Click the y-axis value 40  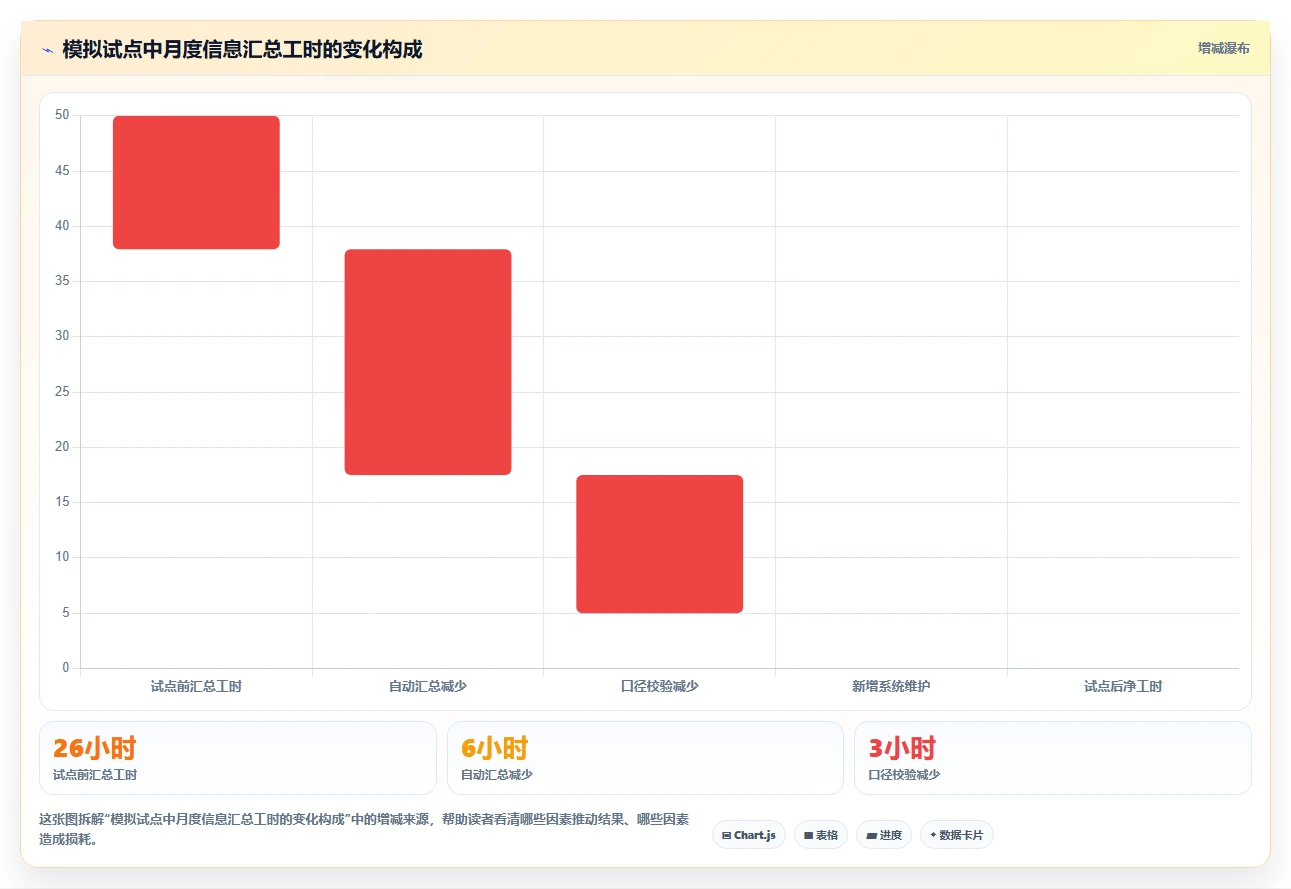click(x=62, y=226)
